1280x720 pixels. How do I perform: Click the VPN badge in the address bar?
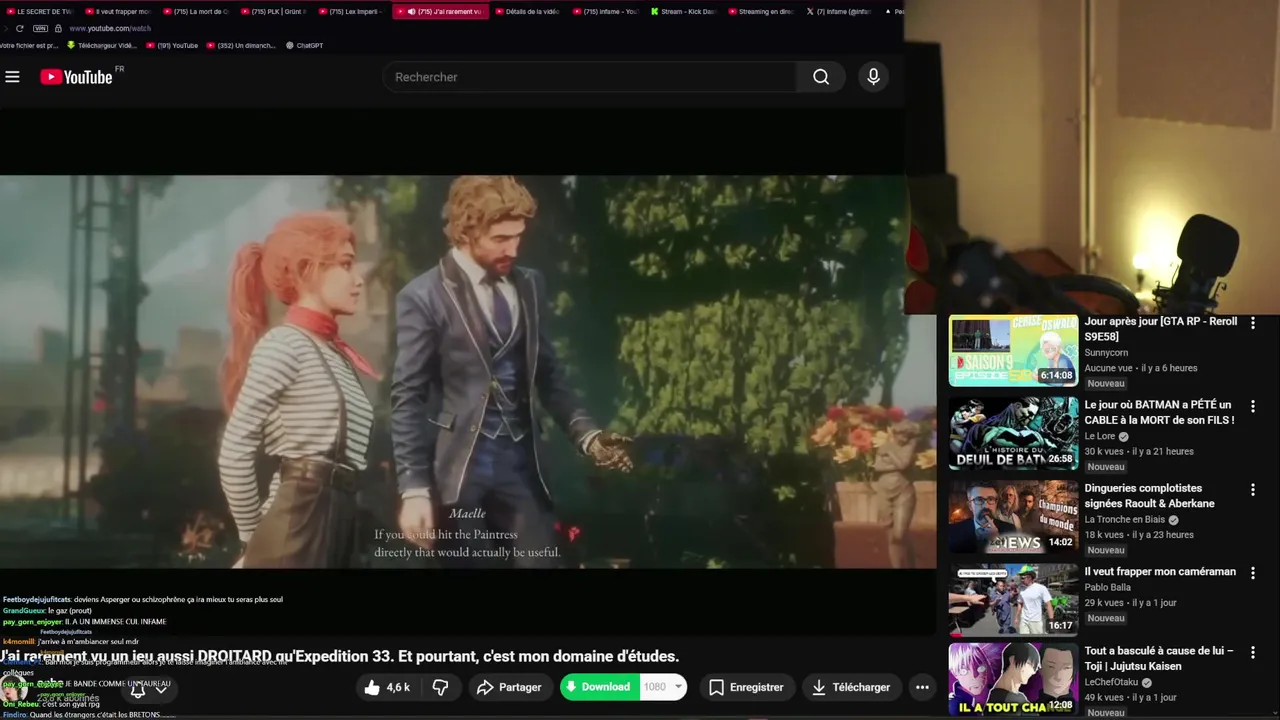point(40,28)
